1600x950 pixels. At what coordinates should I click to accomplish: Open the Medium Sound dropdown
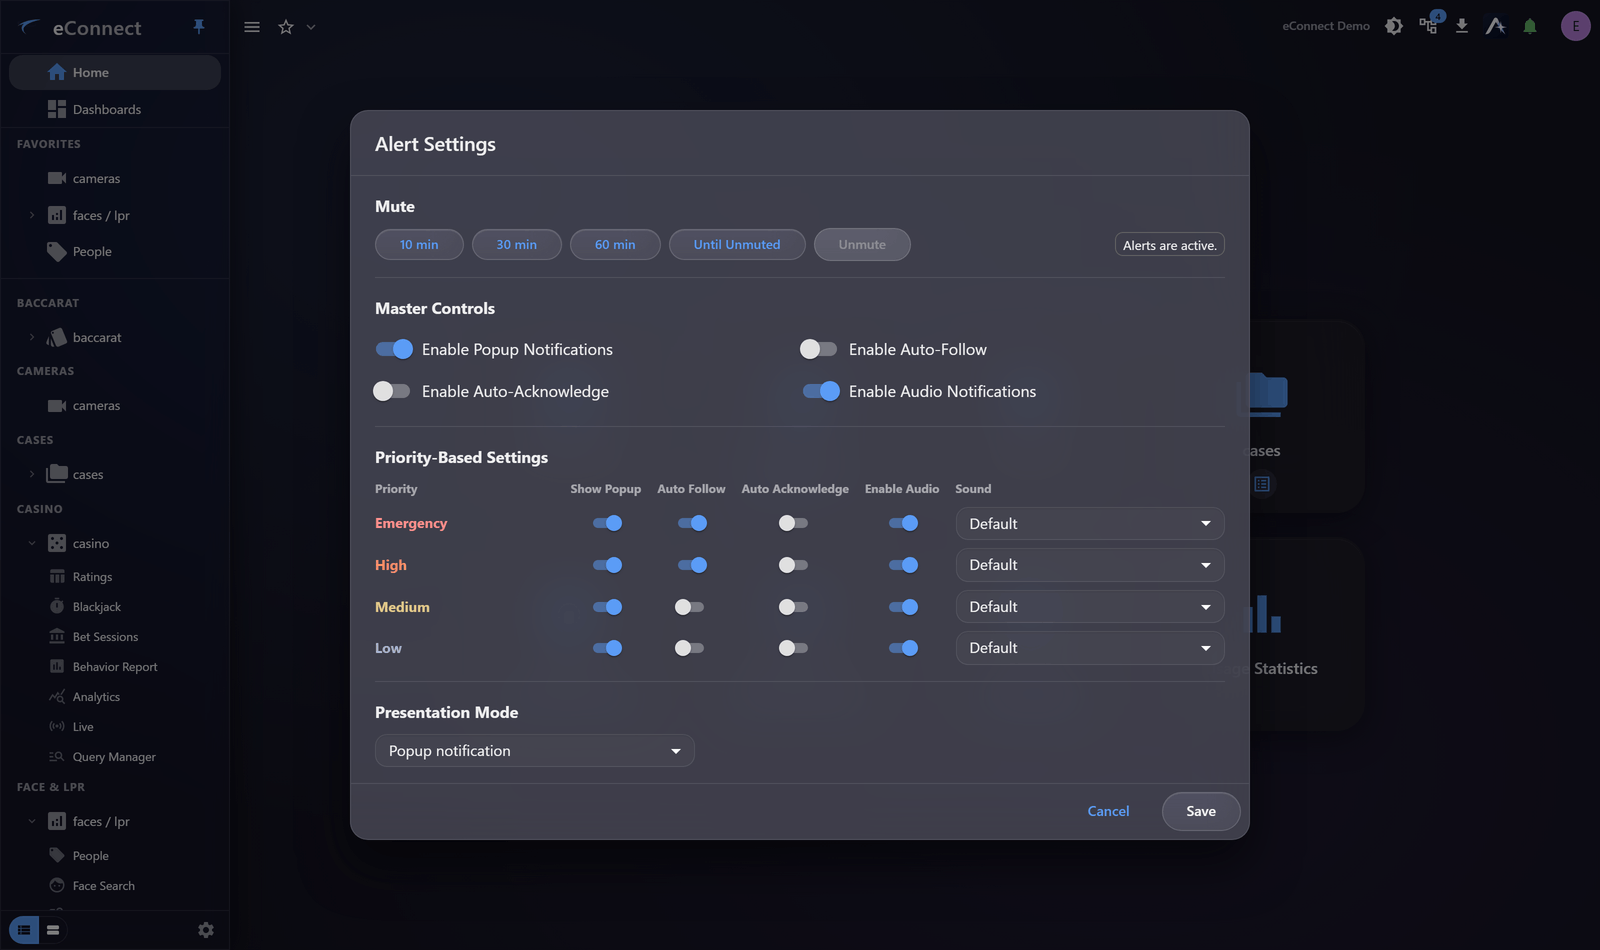(1090, 607)
